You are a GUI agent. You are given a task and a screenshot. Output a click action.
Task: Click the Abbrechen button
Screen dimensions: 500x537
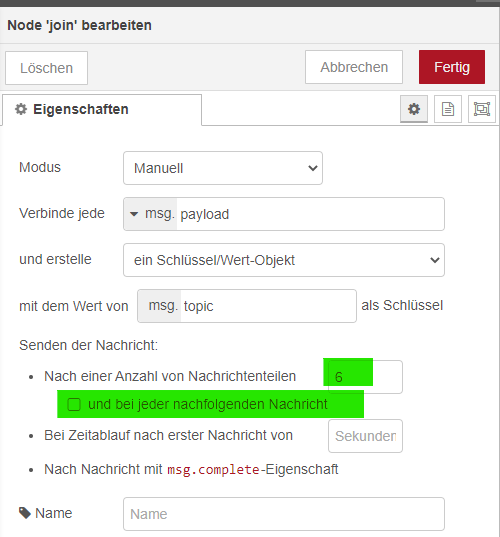354,67
